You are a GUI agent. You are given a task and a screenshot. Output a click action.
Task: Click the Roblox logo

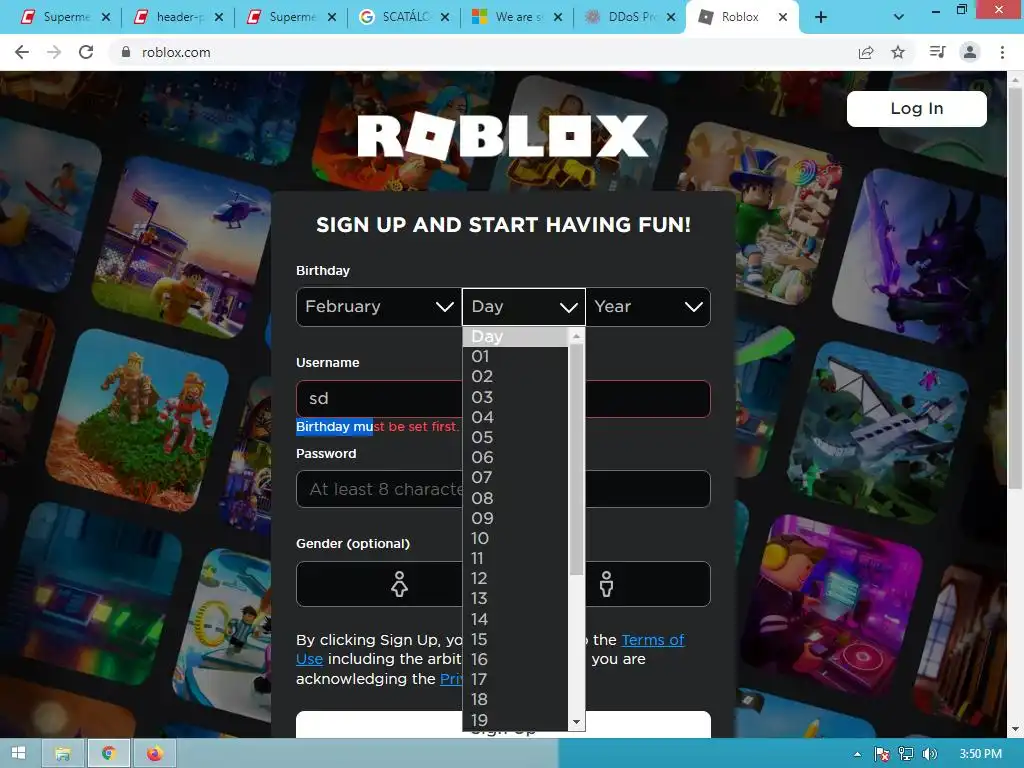(503, 136)
